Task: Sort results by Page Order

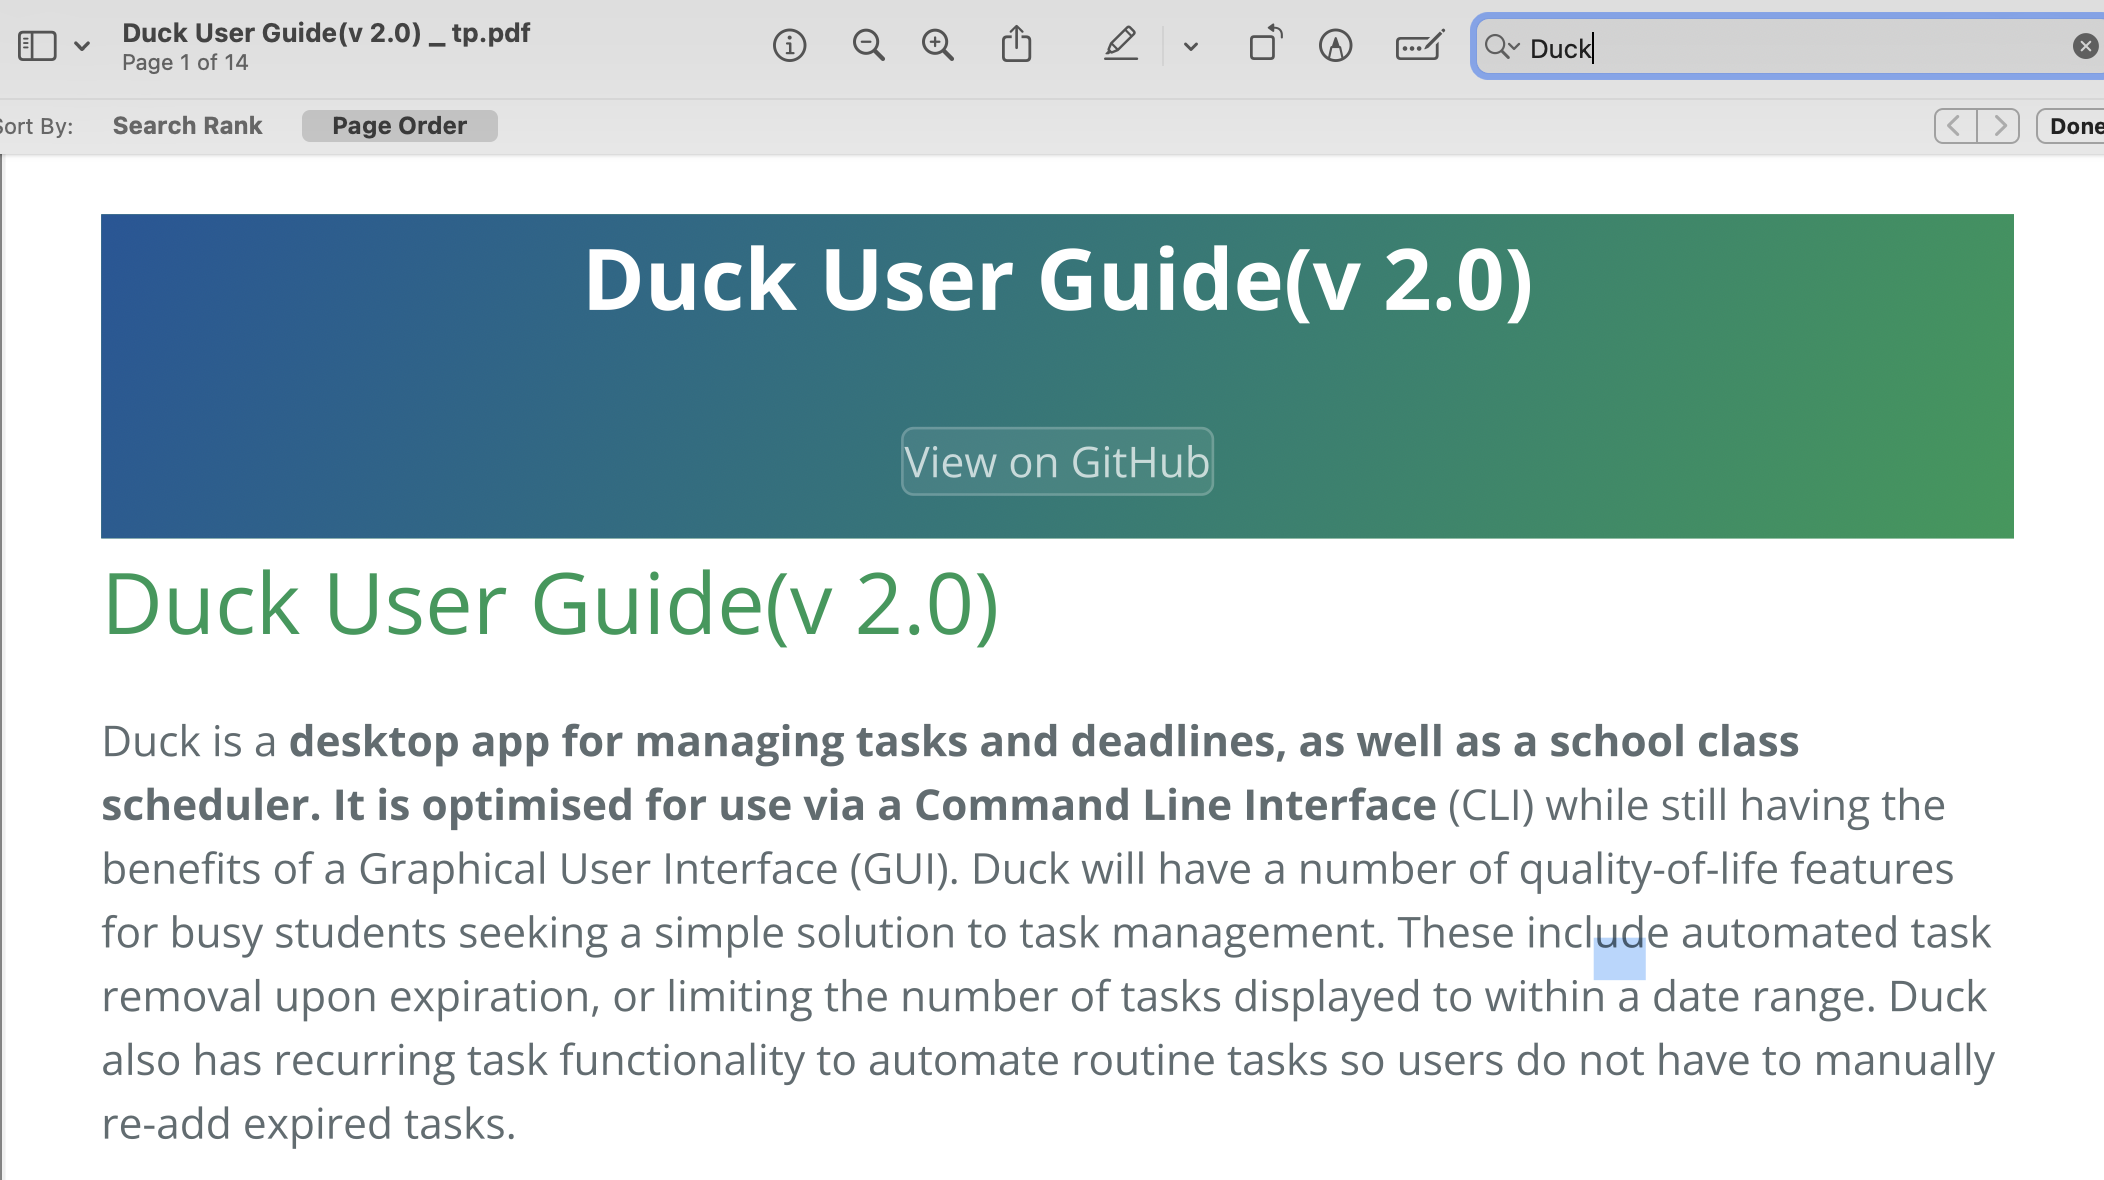Action: tap(399, 126)
